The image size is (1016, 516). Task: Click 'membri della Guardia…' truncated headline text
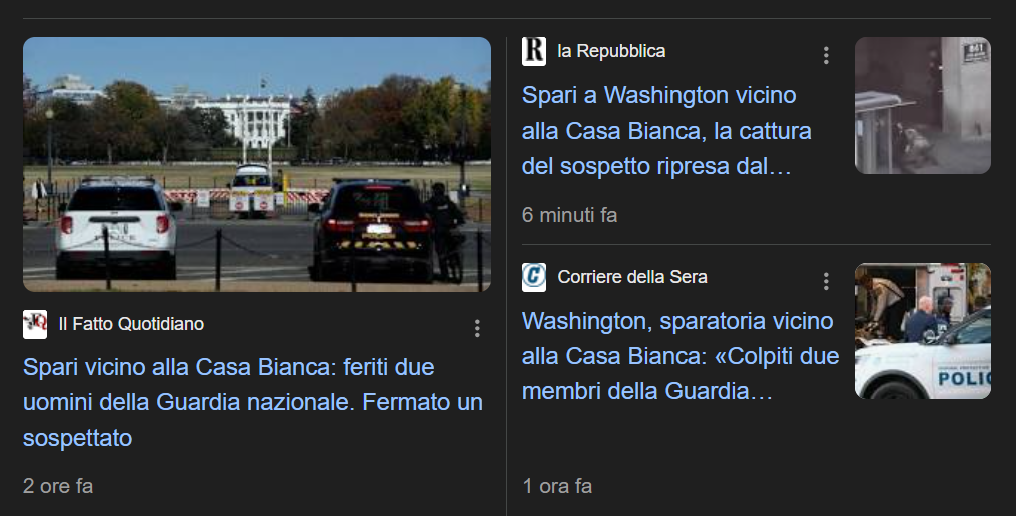tap(647, 392)
